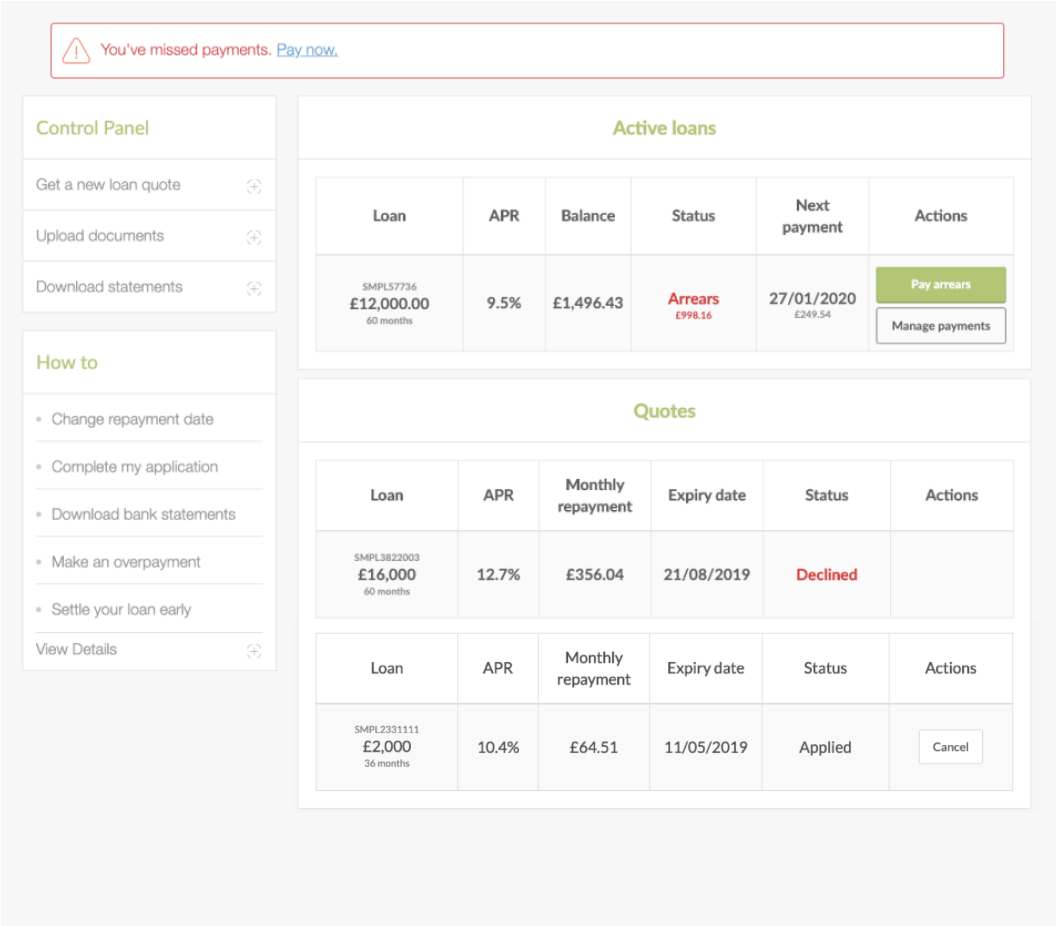This screenshot has height=926, width=1056.
Task: Open Change repayment date guide
Action: click(x=133, y=419)
